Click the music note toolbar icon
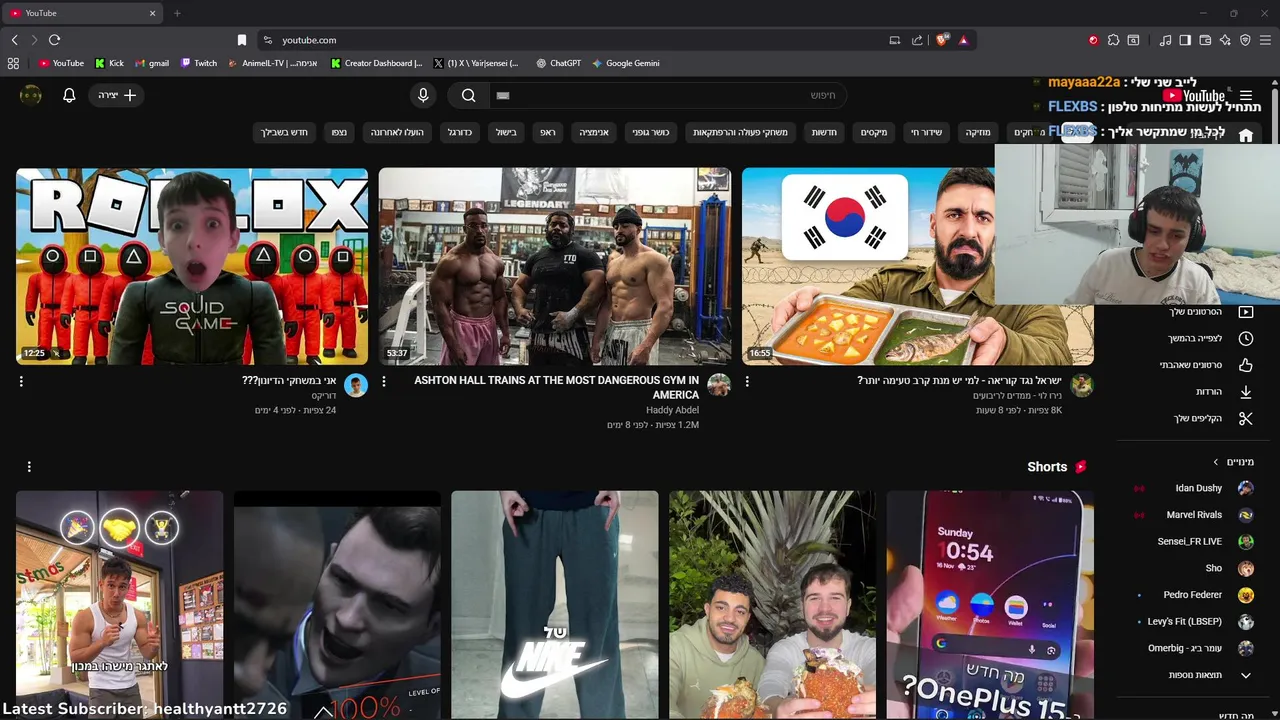The height and width of the screenshot is (720, 1280). coord(1165,40)
